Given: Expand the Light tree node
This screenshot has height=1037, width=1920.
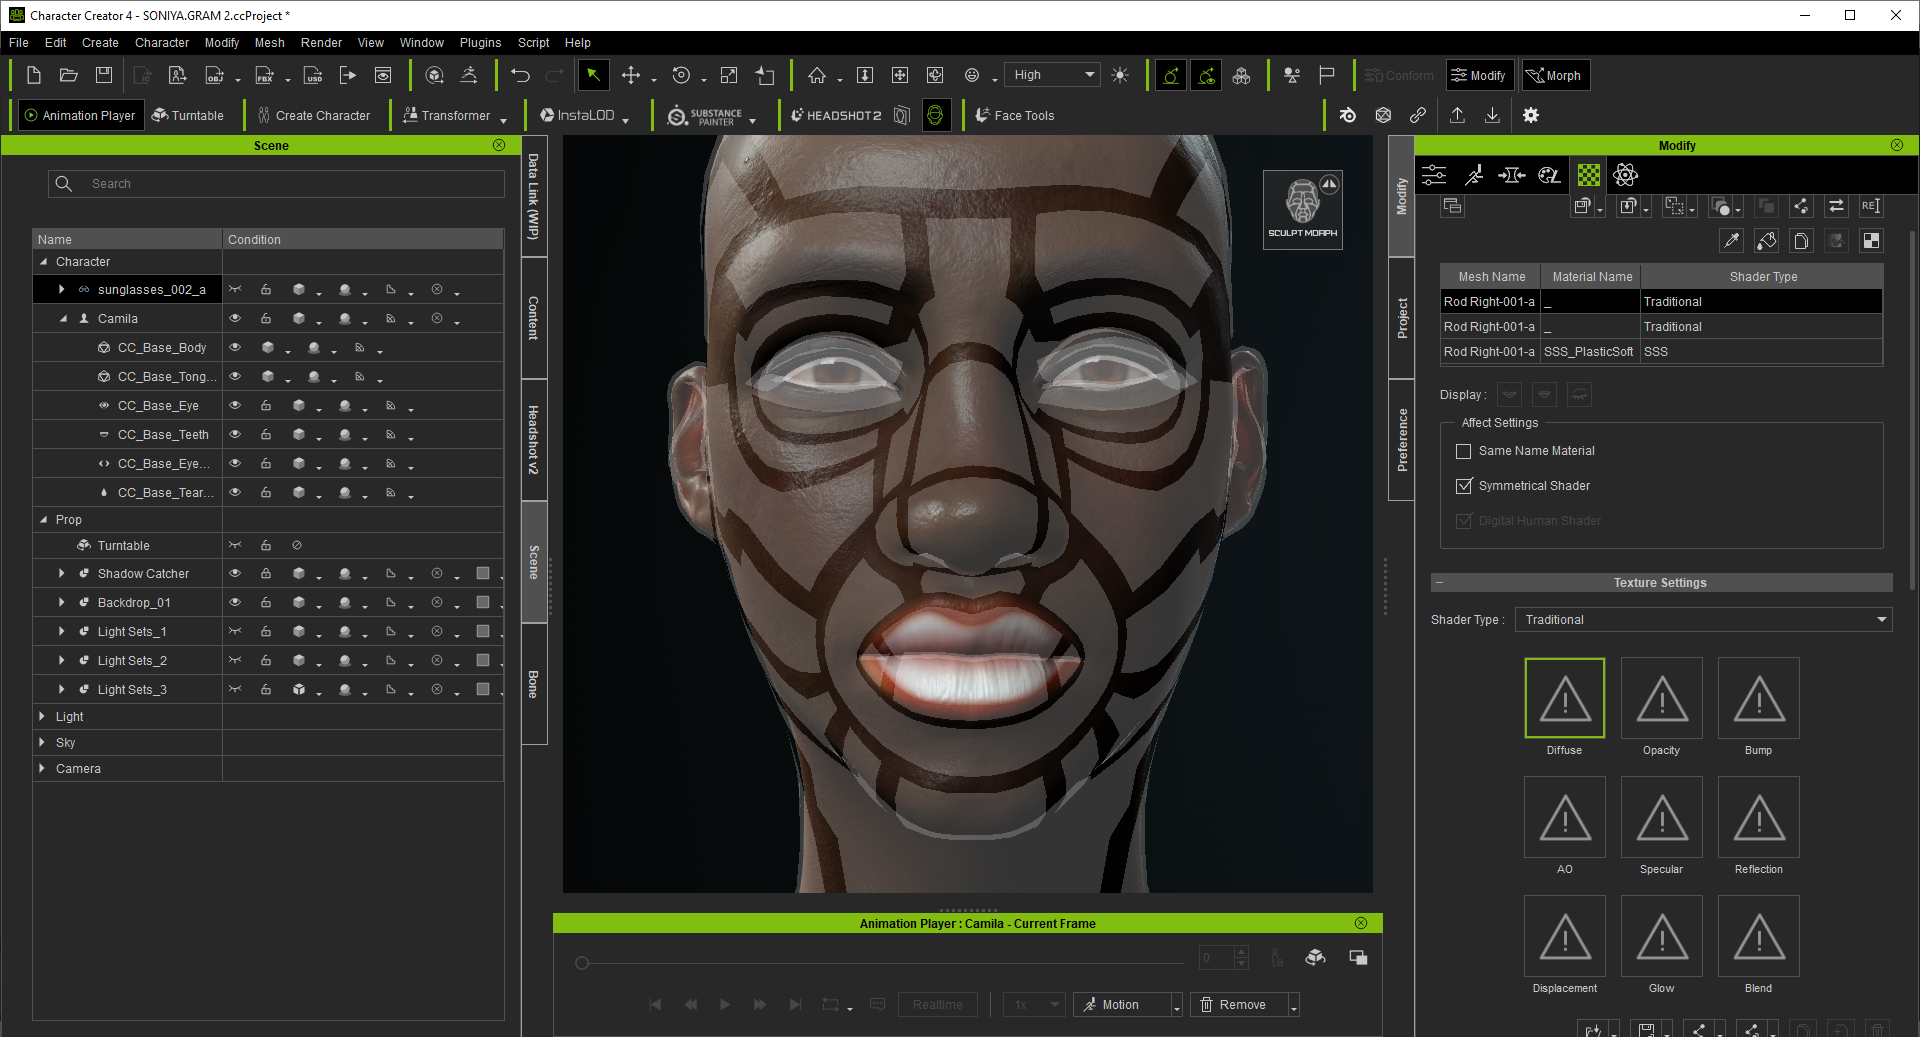Looking at the screenshot, I should click(42, 717).
